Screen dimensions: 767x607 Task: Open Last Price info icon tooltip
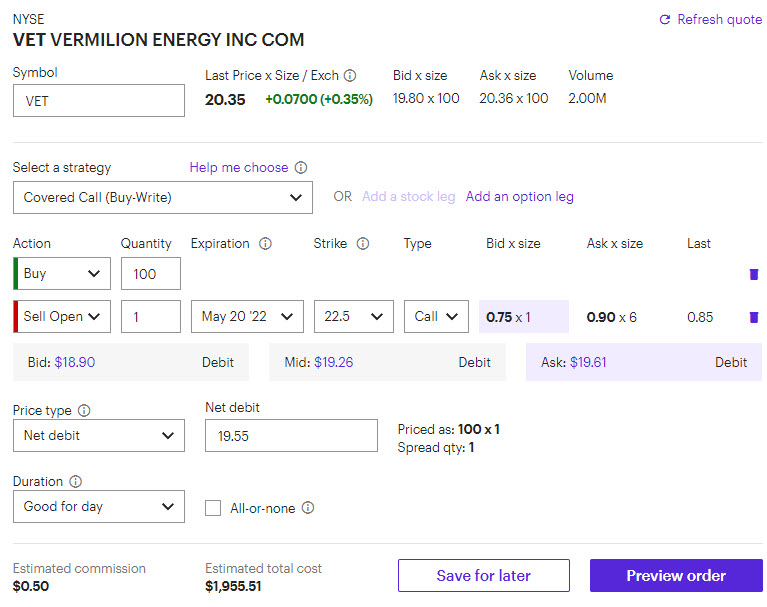point(350,75)
